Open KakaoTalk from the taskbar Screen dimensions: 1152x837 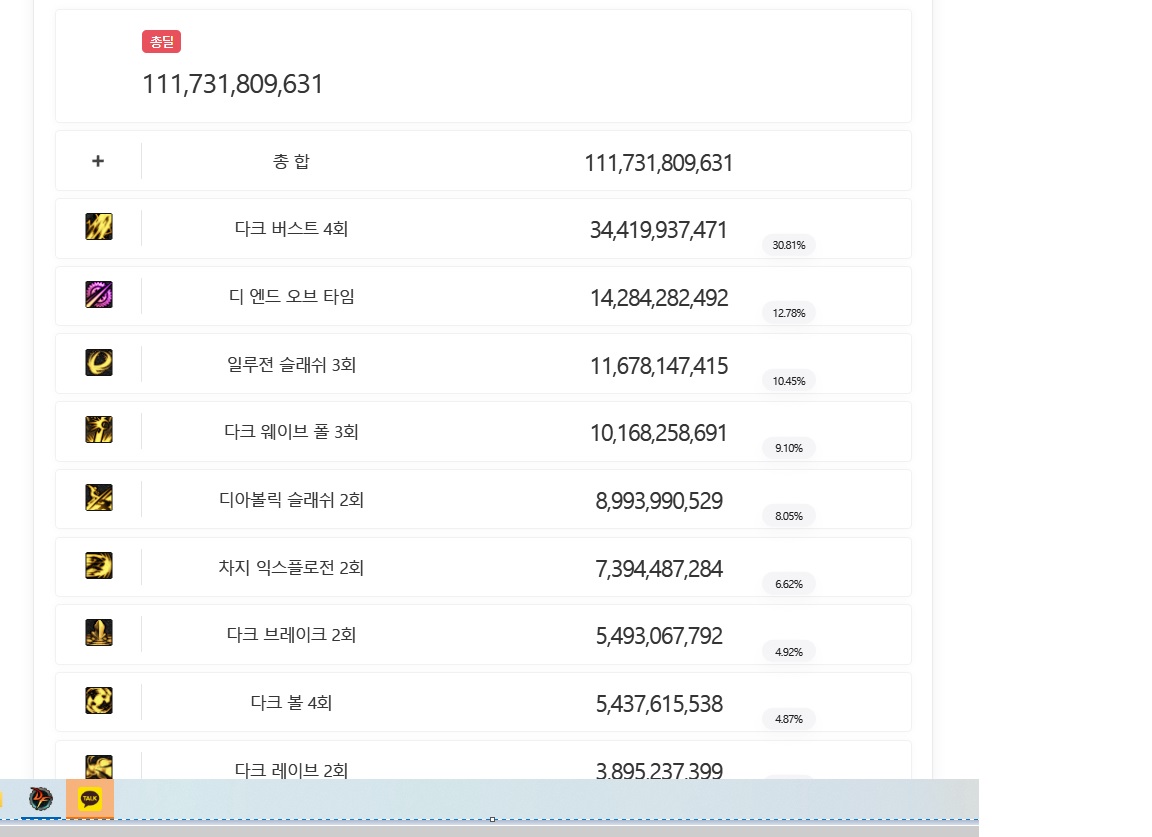click(x=90, y=799)
